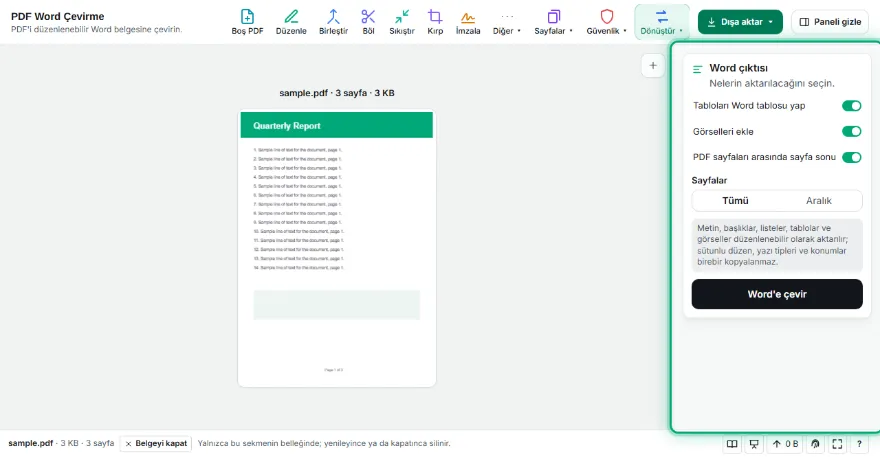
Task: Toggle PDF sayfaları arasında sayfa sonu
Action: tap(851, 157)
